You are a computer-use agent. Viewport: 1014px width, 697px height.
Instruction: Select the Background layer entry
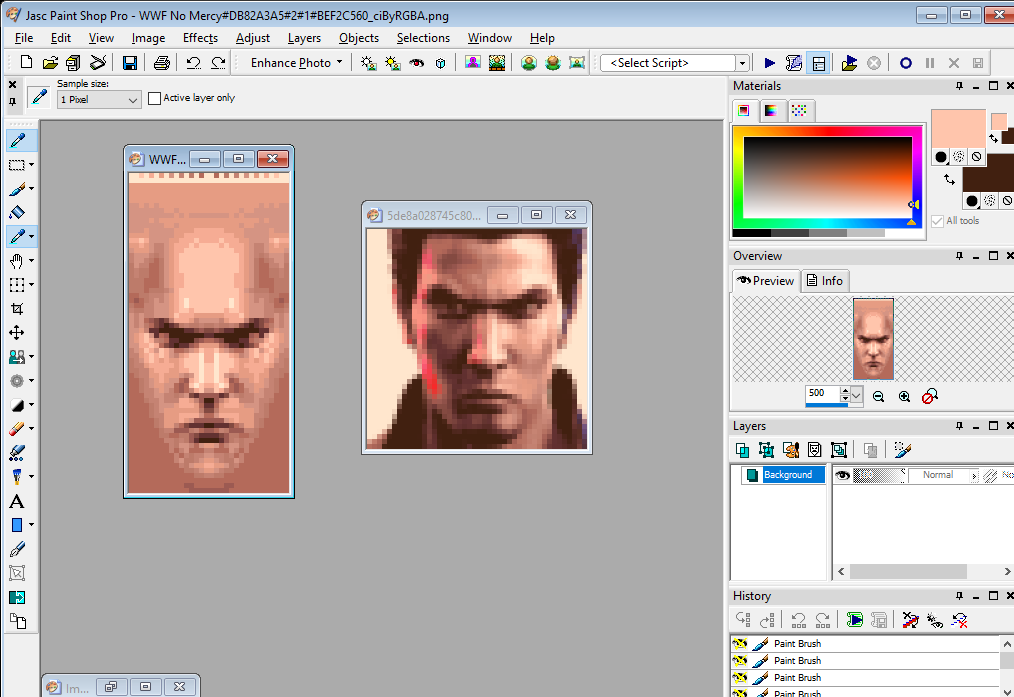coord(787,475)
